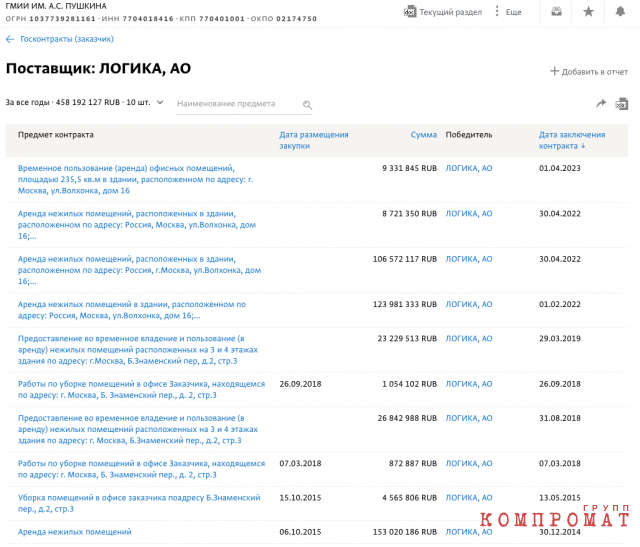640x547 pixels.
Task: Open the 106 572 117 RUB аренда contract
Action: [x=139, y=270]
